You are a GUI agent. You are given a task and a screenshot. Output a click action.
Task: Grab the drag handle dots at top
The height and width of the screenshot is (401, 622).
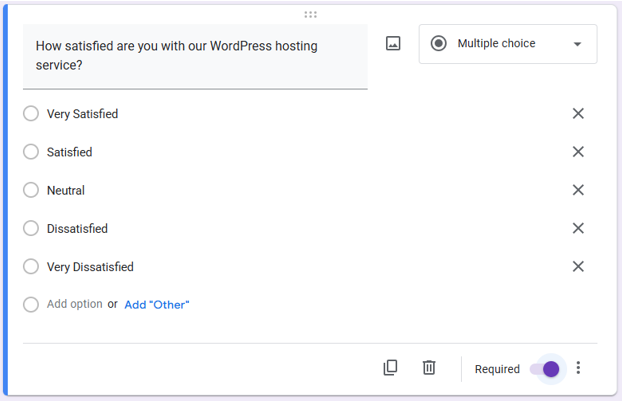tap(311, 15)
